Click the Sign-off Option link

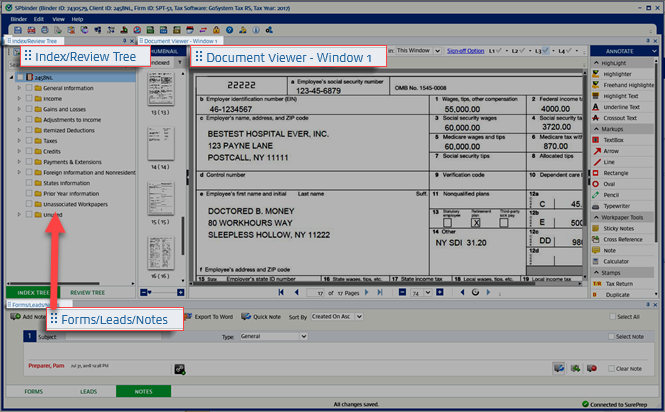(464, 50)
